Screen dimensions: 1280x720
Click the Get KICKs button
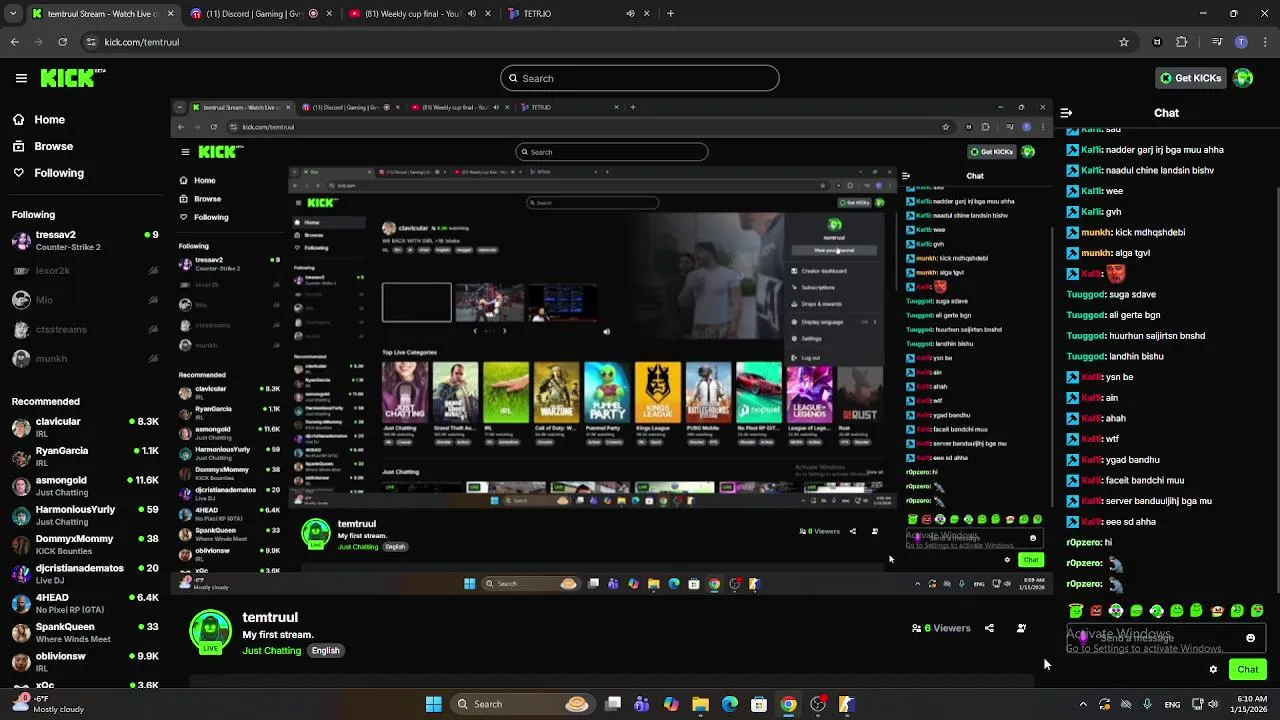point(1190,78)
